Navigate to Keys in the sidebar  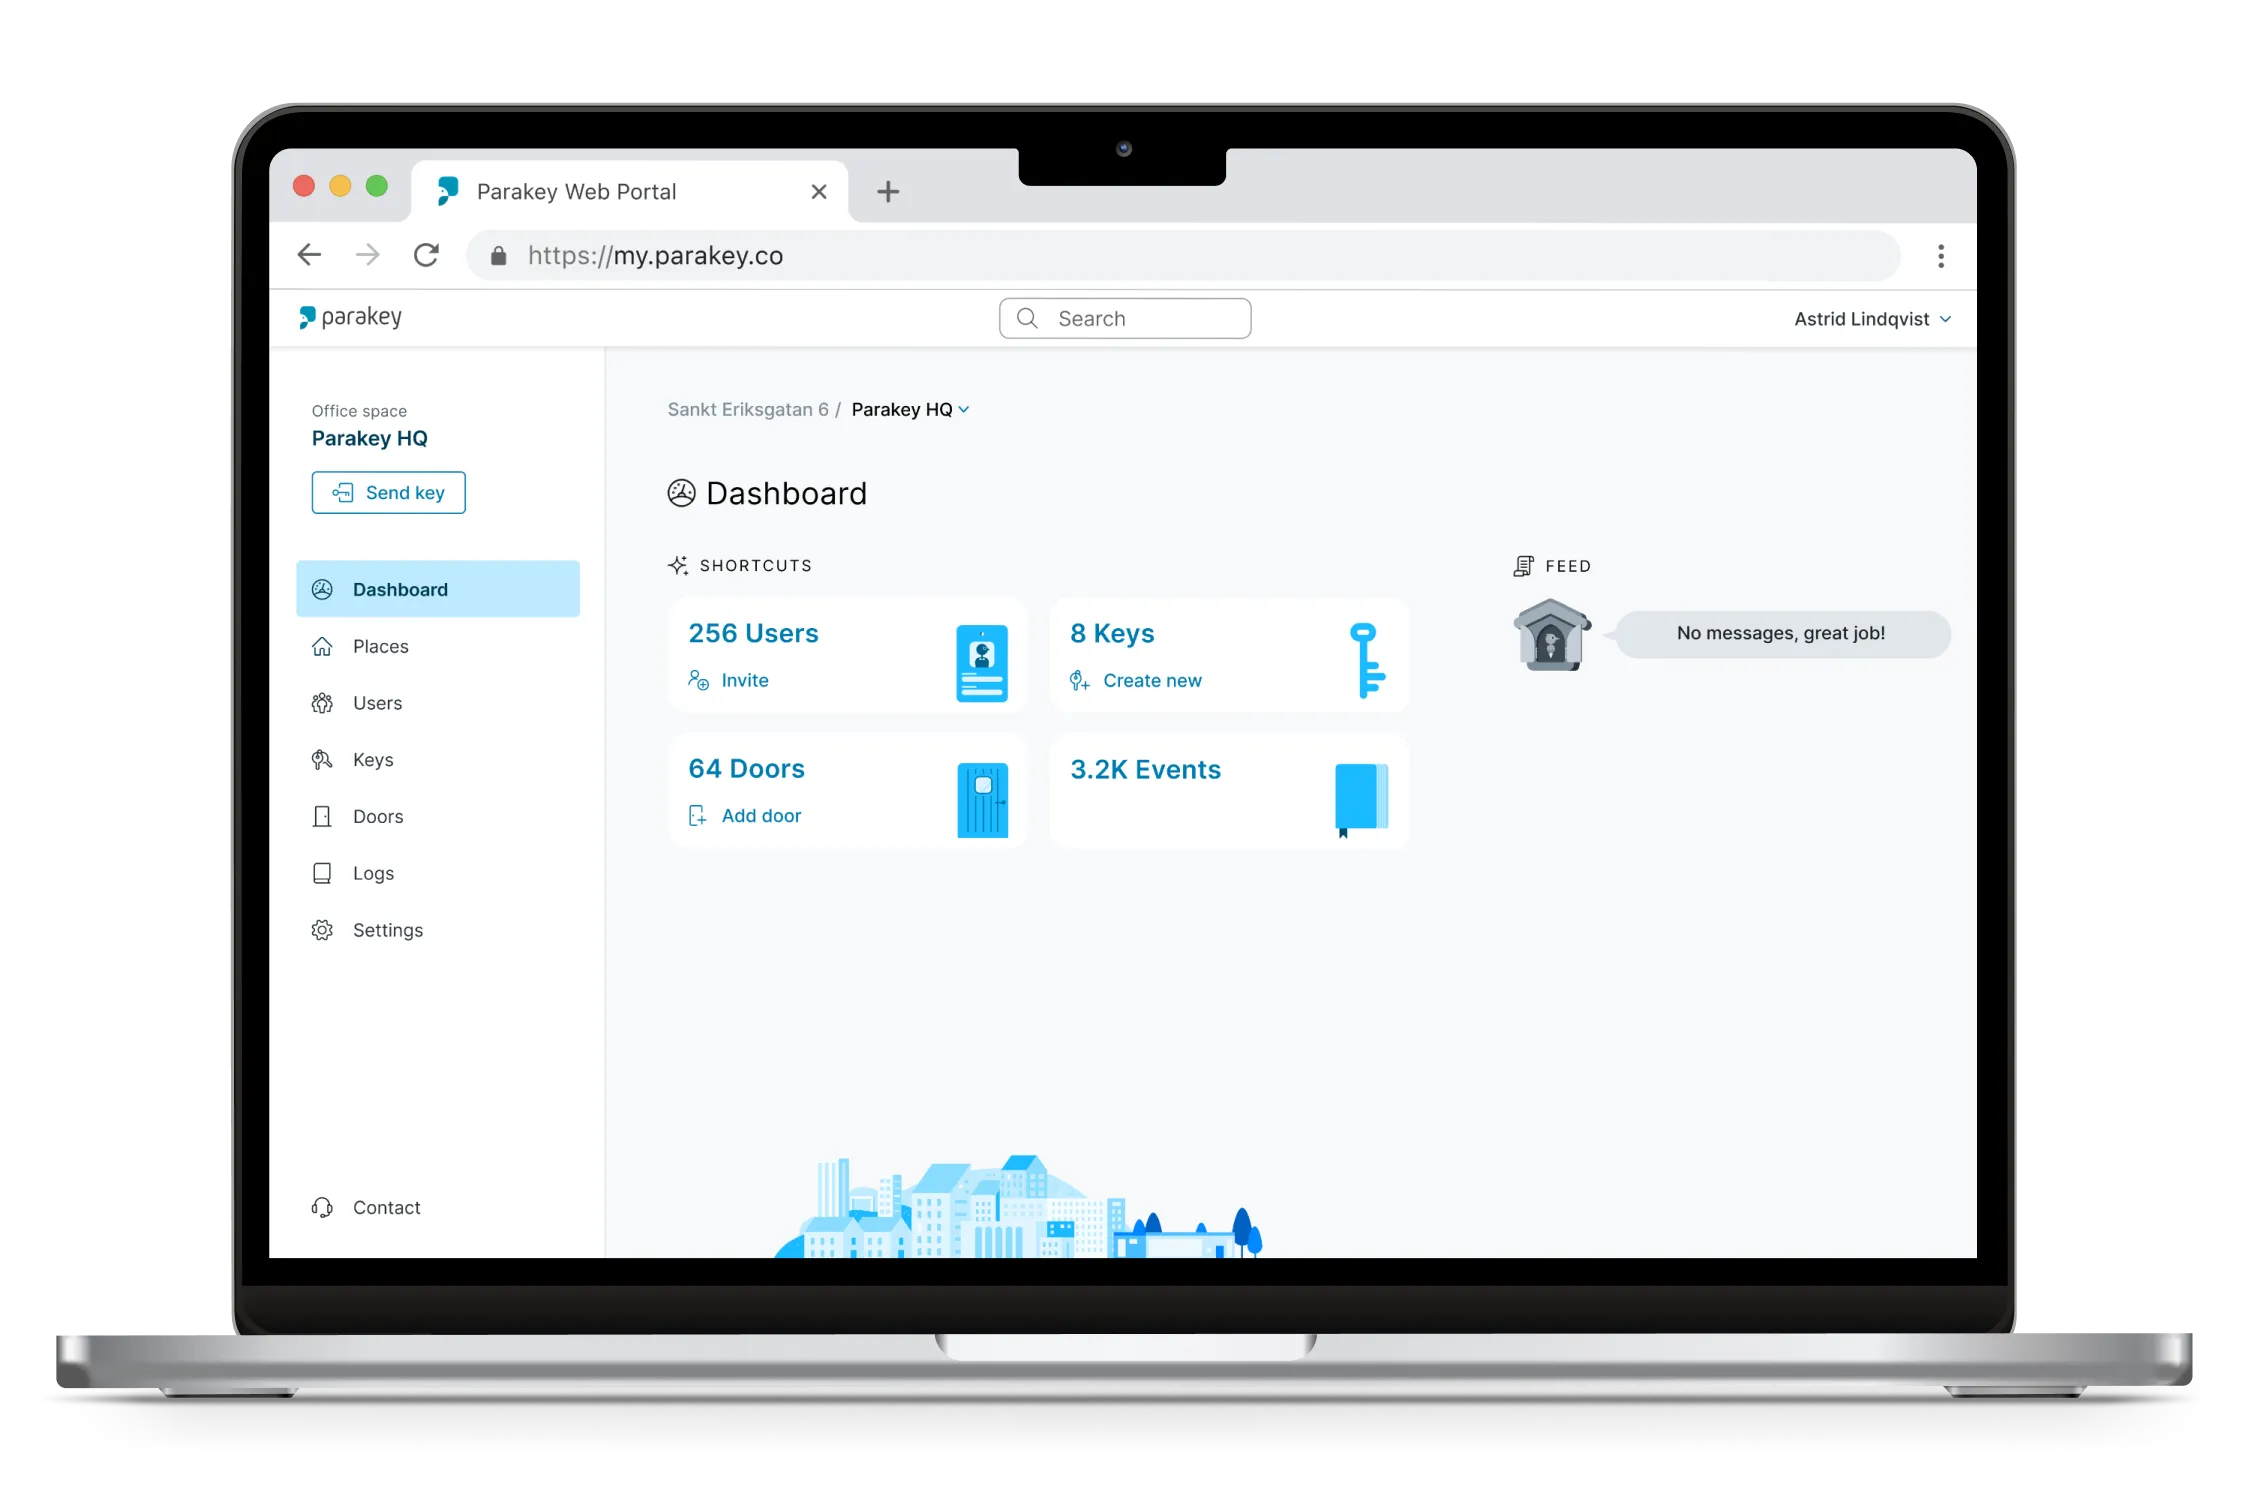click(x=438, y=760)
